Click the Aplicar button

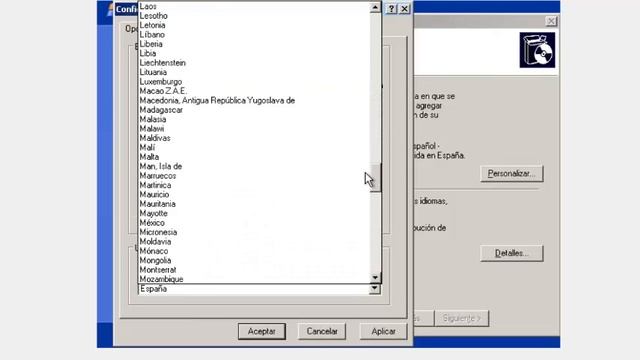383,331
